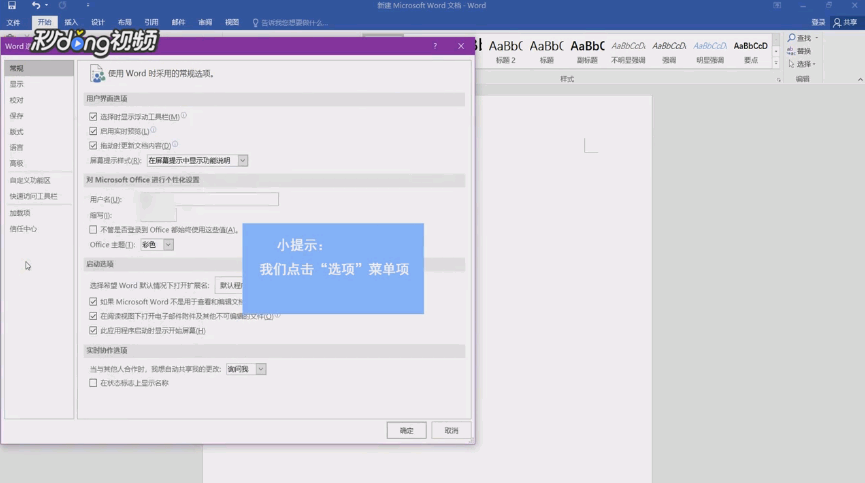865x483 pixels.
Task: Open the 屏幕提示样式 dropdown
Action: [x=242, y=160]
